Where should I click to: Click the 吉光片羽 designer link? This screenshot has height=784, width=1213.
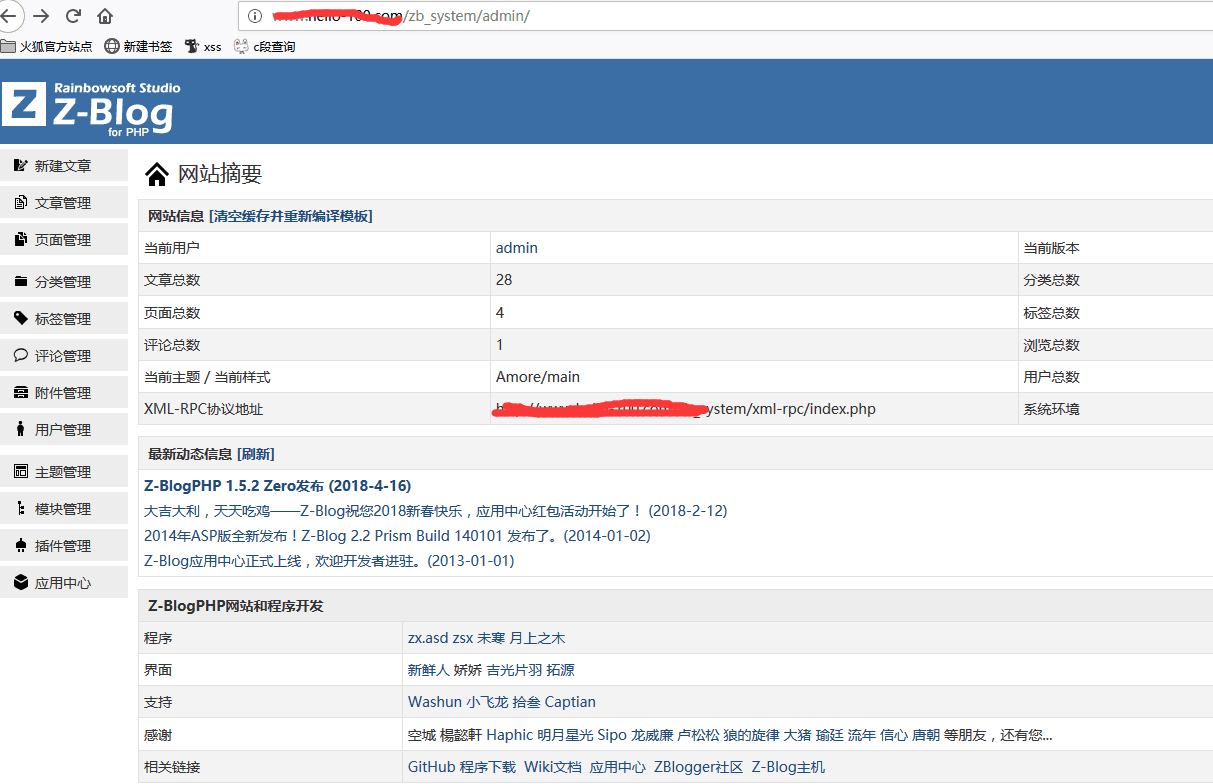point(514,670)
